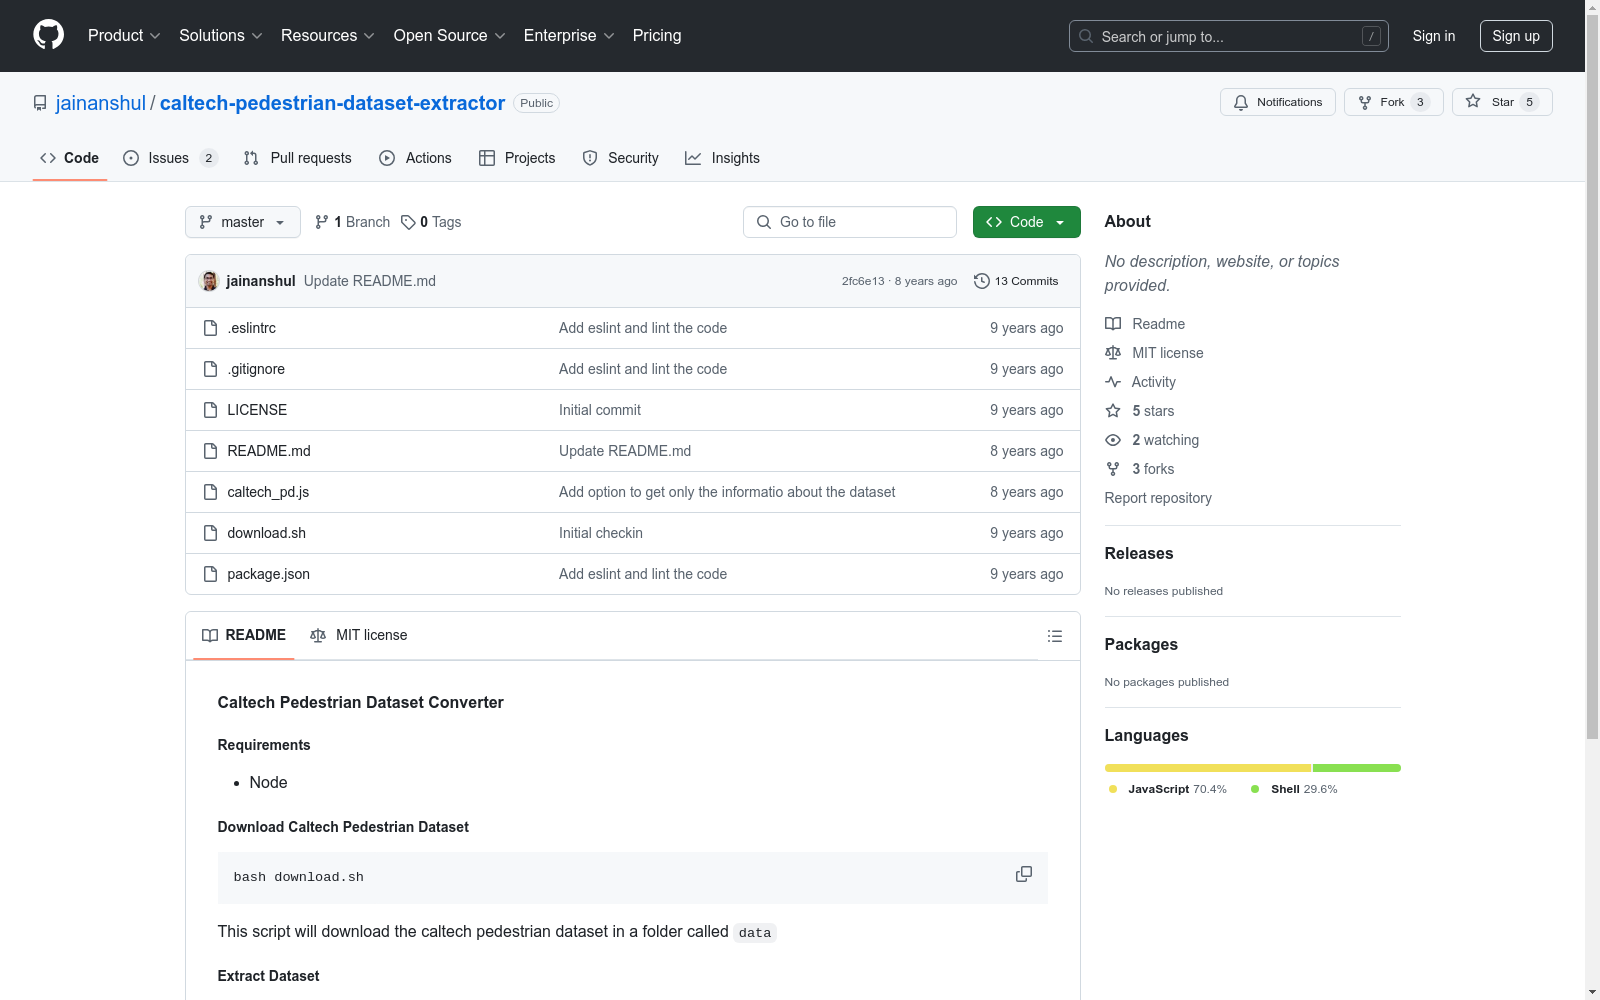Screen dimensions: 1600x1000
Task: Click the Sign in link
Action: point(1434,36)
